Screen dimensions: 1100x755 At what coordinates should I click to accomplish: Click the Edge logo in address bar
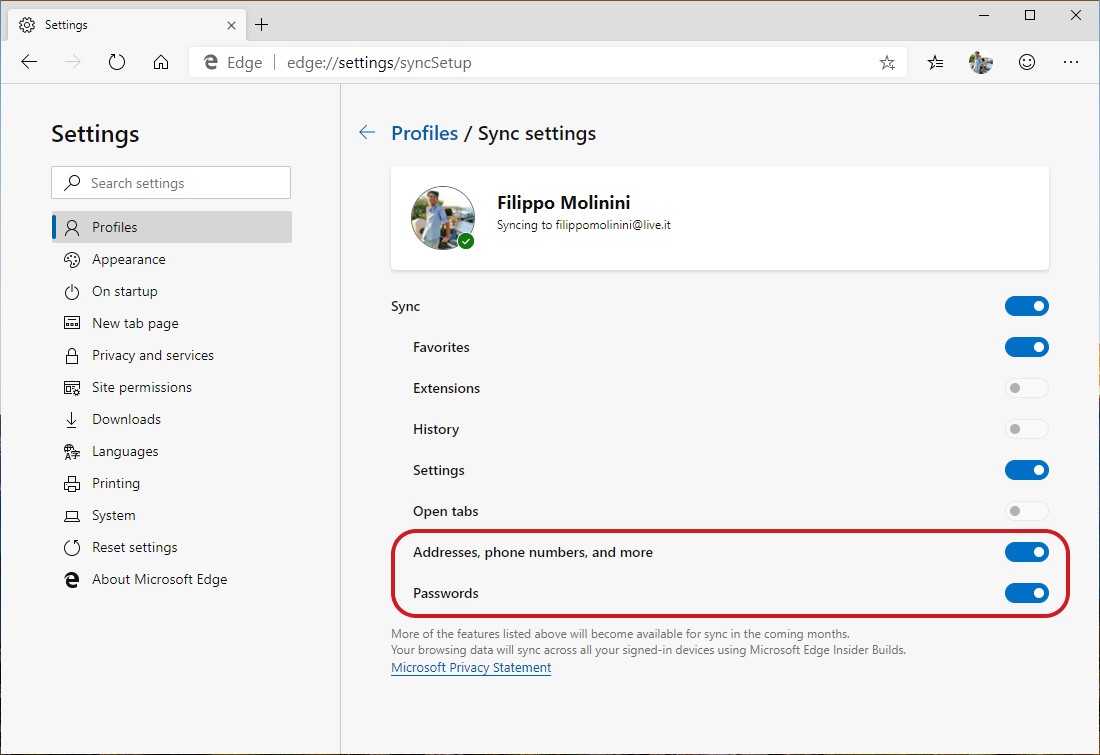click(210, 62)
